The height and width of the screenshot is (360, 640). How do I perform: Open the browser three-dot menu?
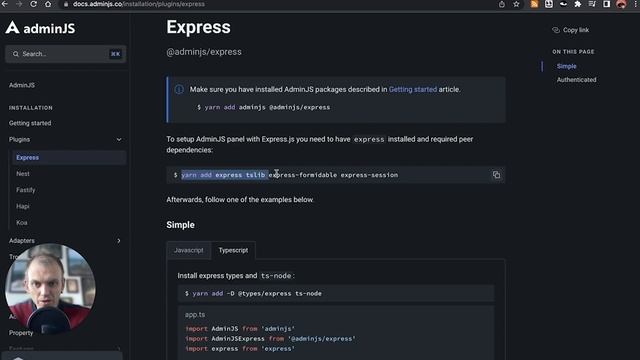[636, 4]
